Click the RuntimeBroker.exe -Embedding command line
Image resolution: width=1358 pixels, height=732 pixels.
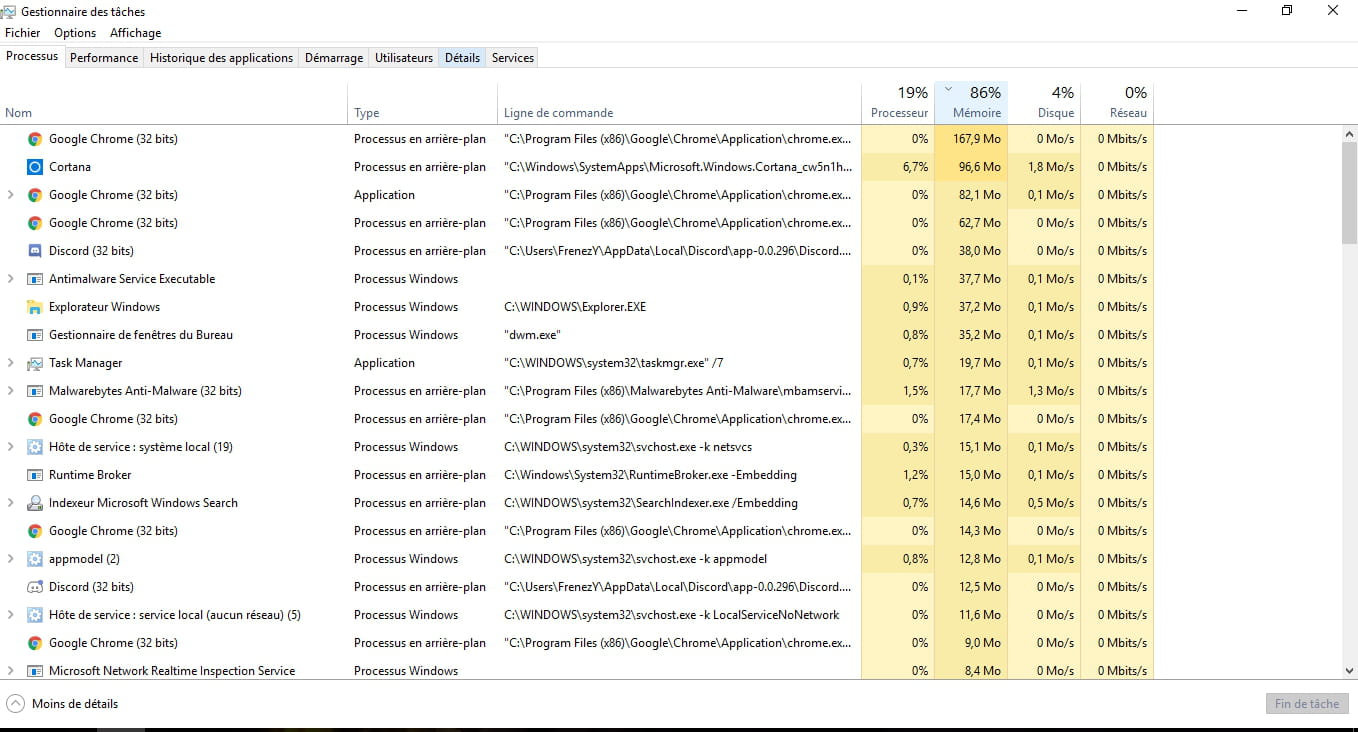650,475
